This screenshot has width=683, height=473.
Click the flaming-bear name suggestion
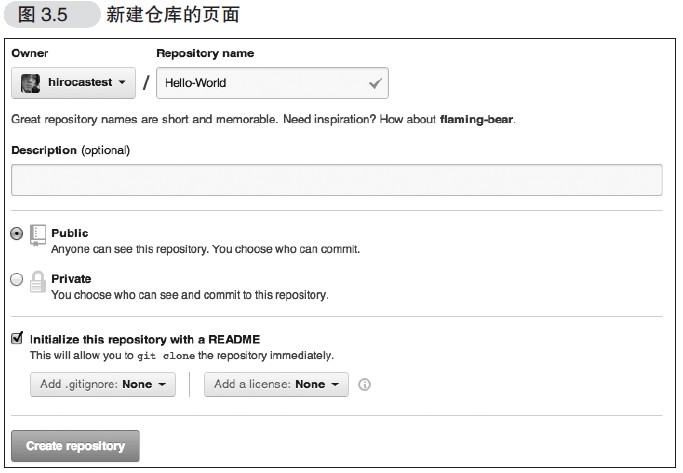pyautogui.click(x=476, y=119)
